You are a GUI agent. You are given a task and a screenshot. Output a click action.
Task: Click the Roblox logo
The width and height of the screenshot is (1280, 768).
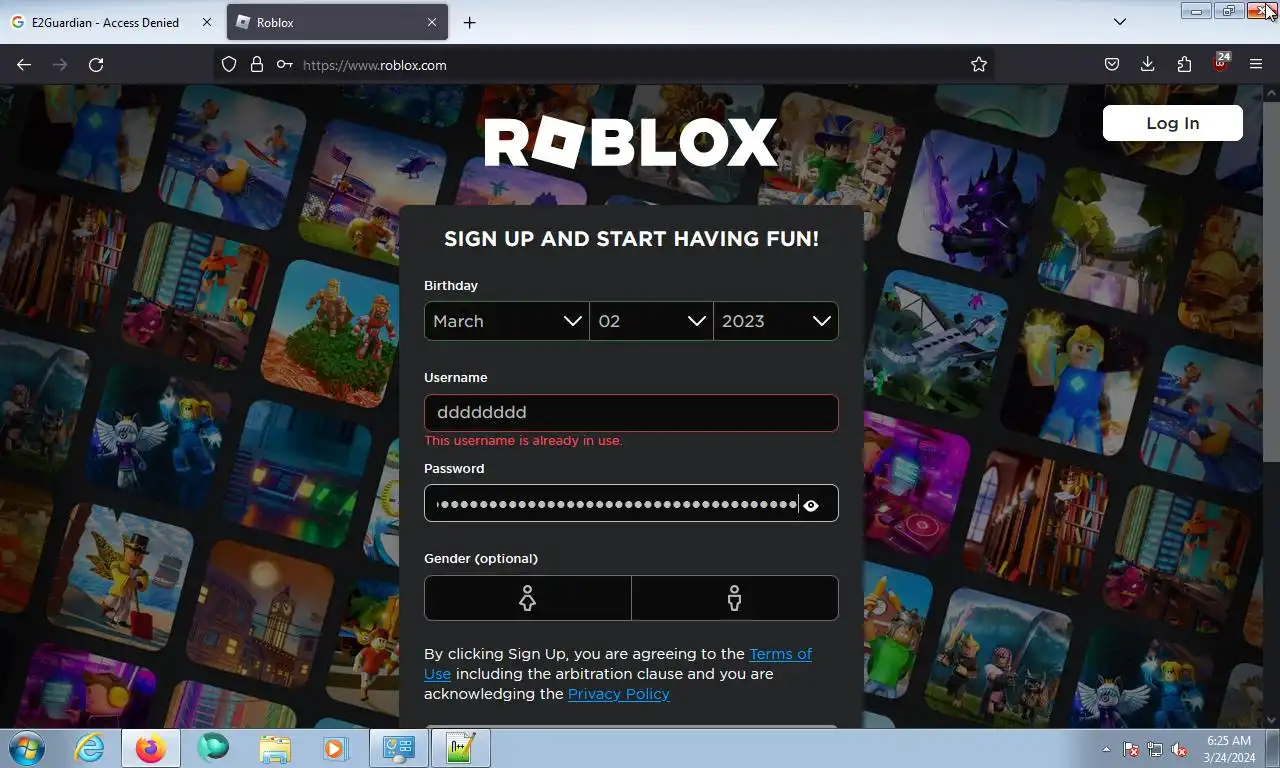(631, 143)
